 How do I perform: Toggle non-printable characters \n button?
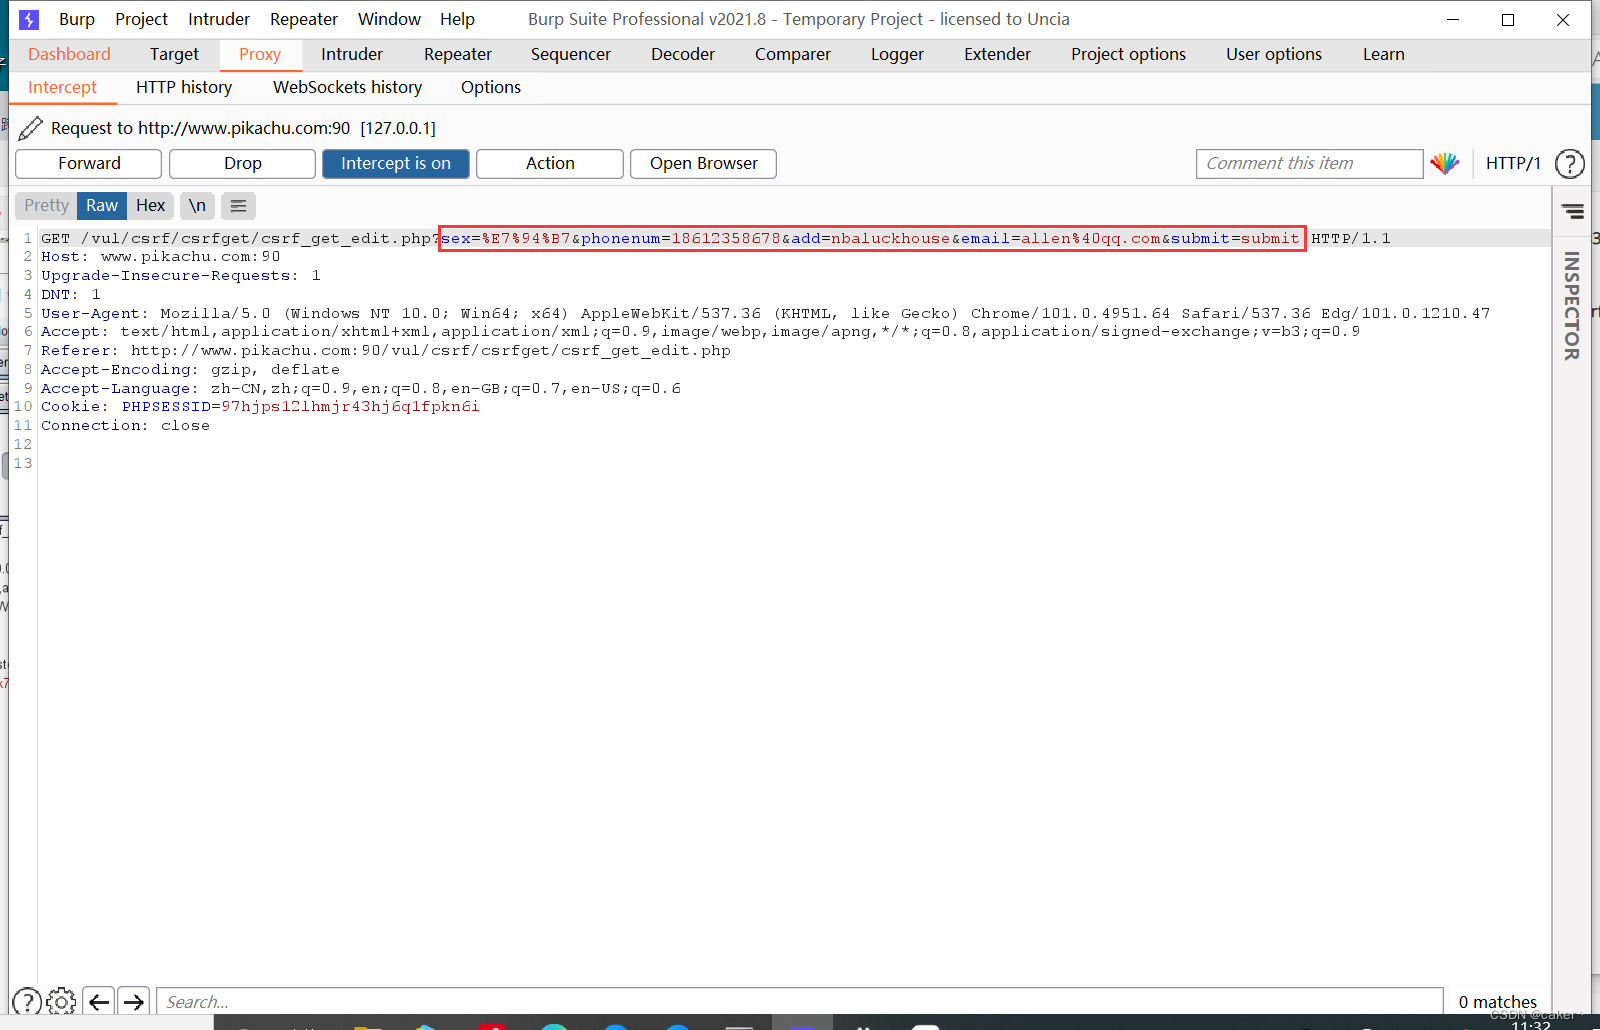pyautogui.click(x=197, y=206)
